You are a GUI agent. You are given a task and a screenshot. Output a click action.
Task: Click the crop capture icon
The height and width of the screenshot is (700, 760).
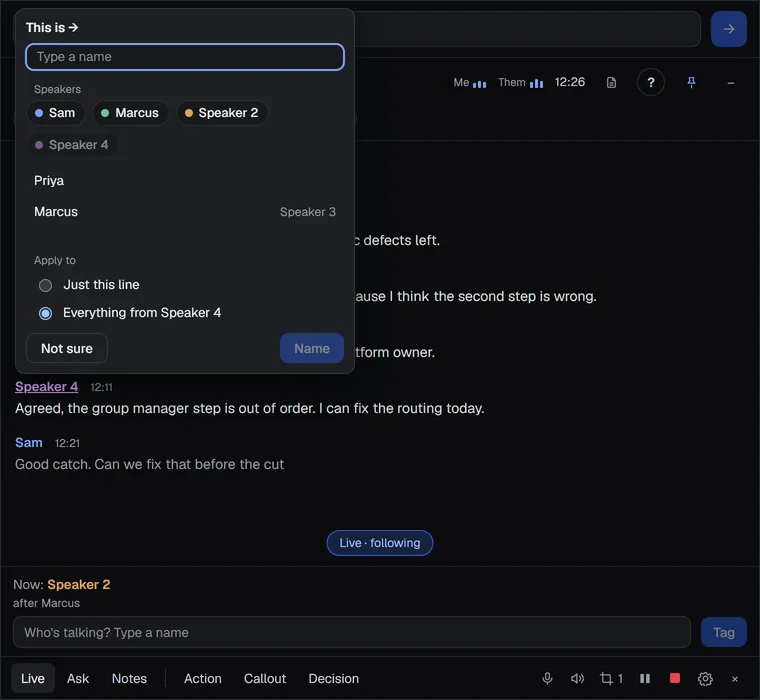click(611, 678)
